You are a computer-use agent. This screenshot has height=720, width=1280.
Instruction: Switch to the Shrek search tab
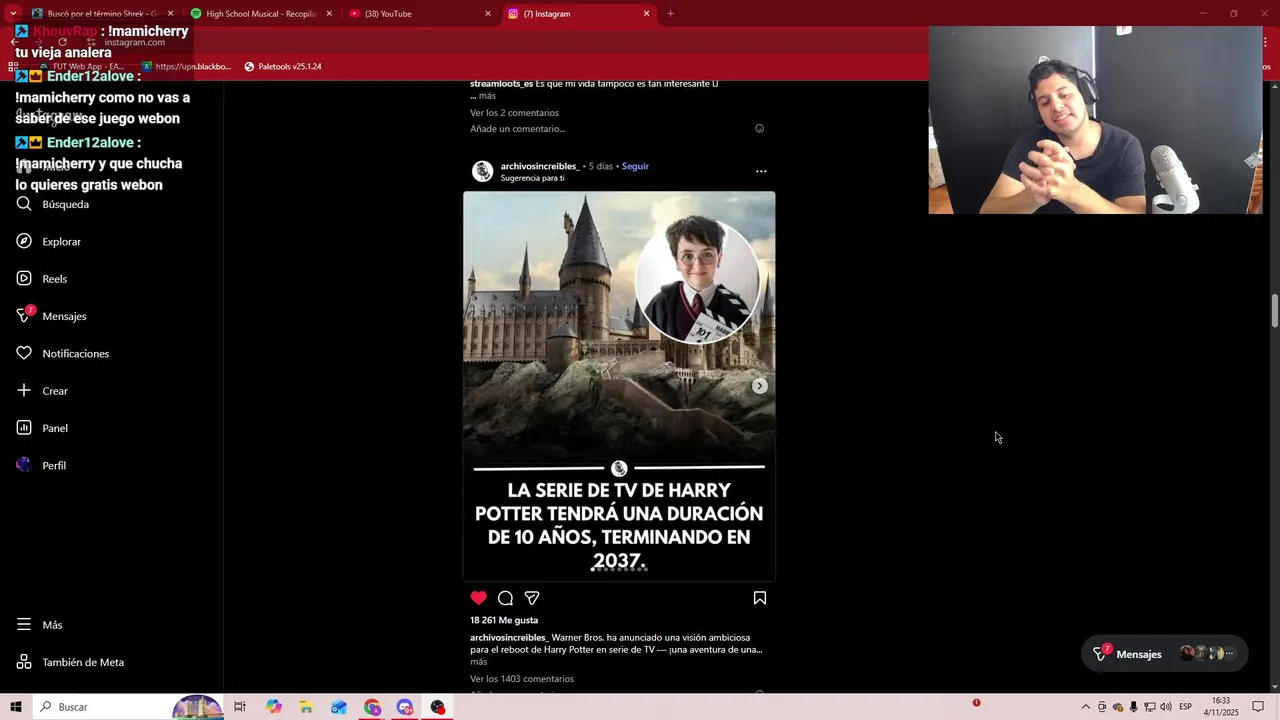(x=100, y=14)
